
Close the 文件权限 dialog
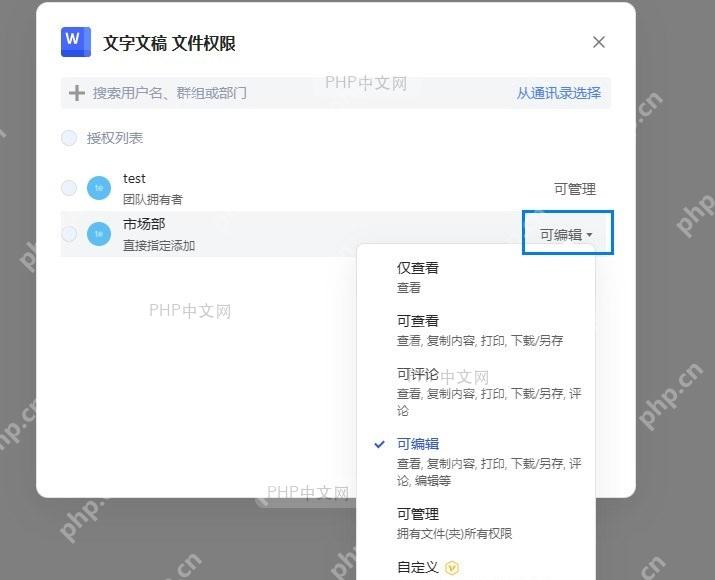tap(599, 42)
